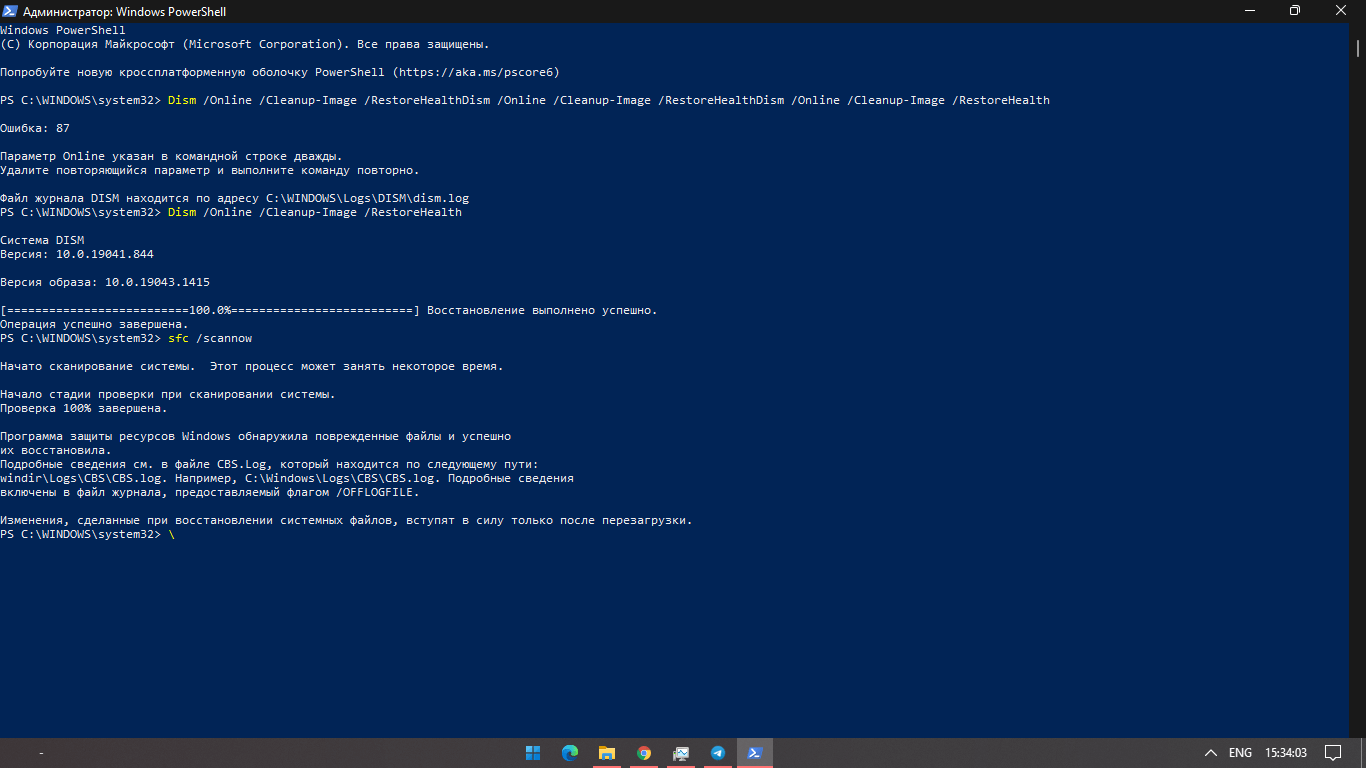Viewport: 1366px width, 768px height.
Task: Open the Windows Start menu
Action: [x=533, y=753]
